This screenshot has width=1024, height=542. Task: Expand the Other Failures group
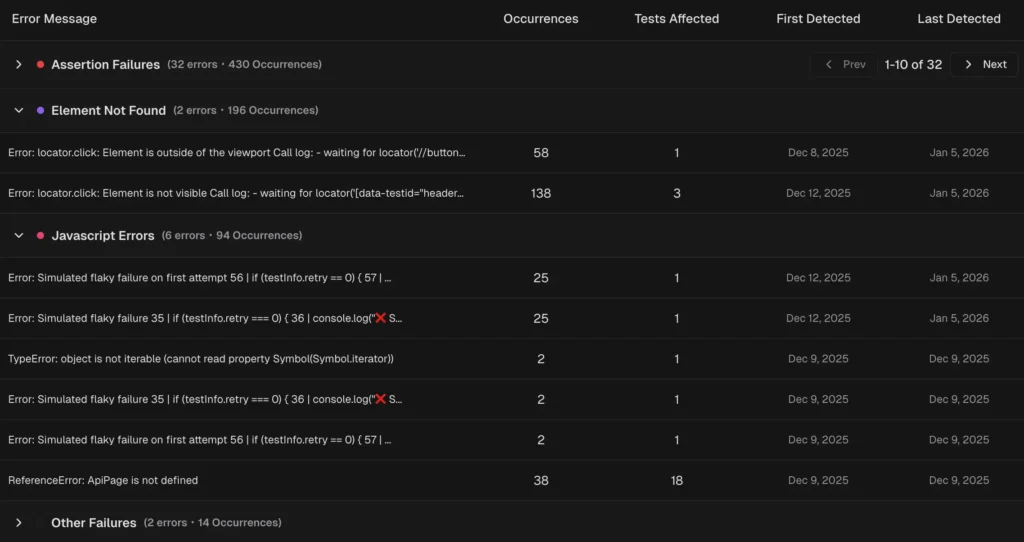click(x=18, y=523)
